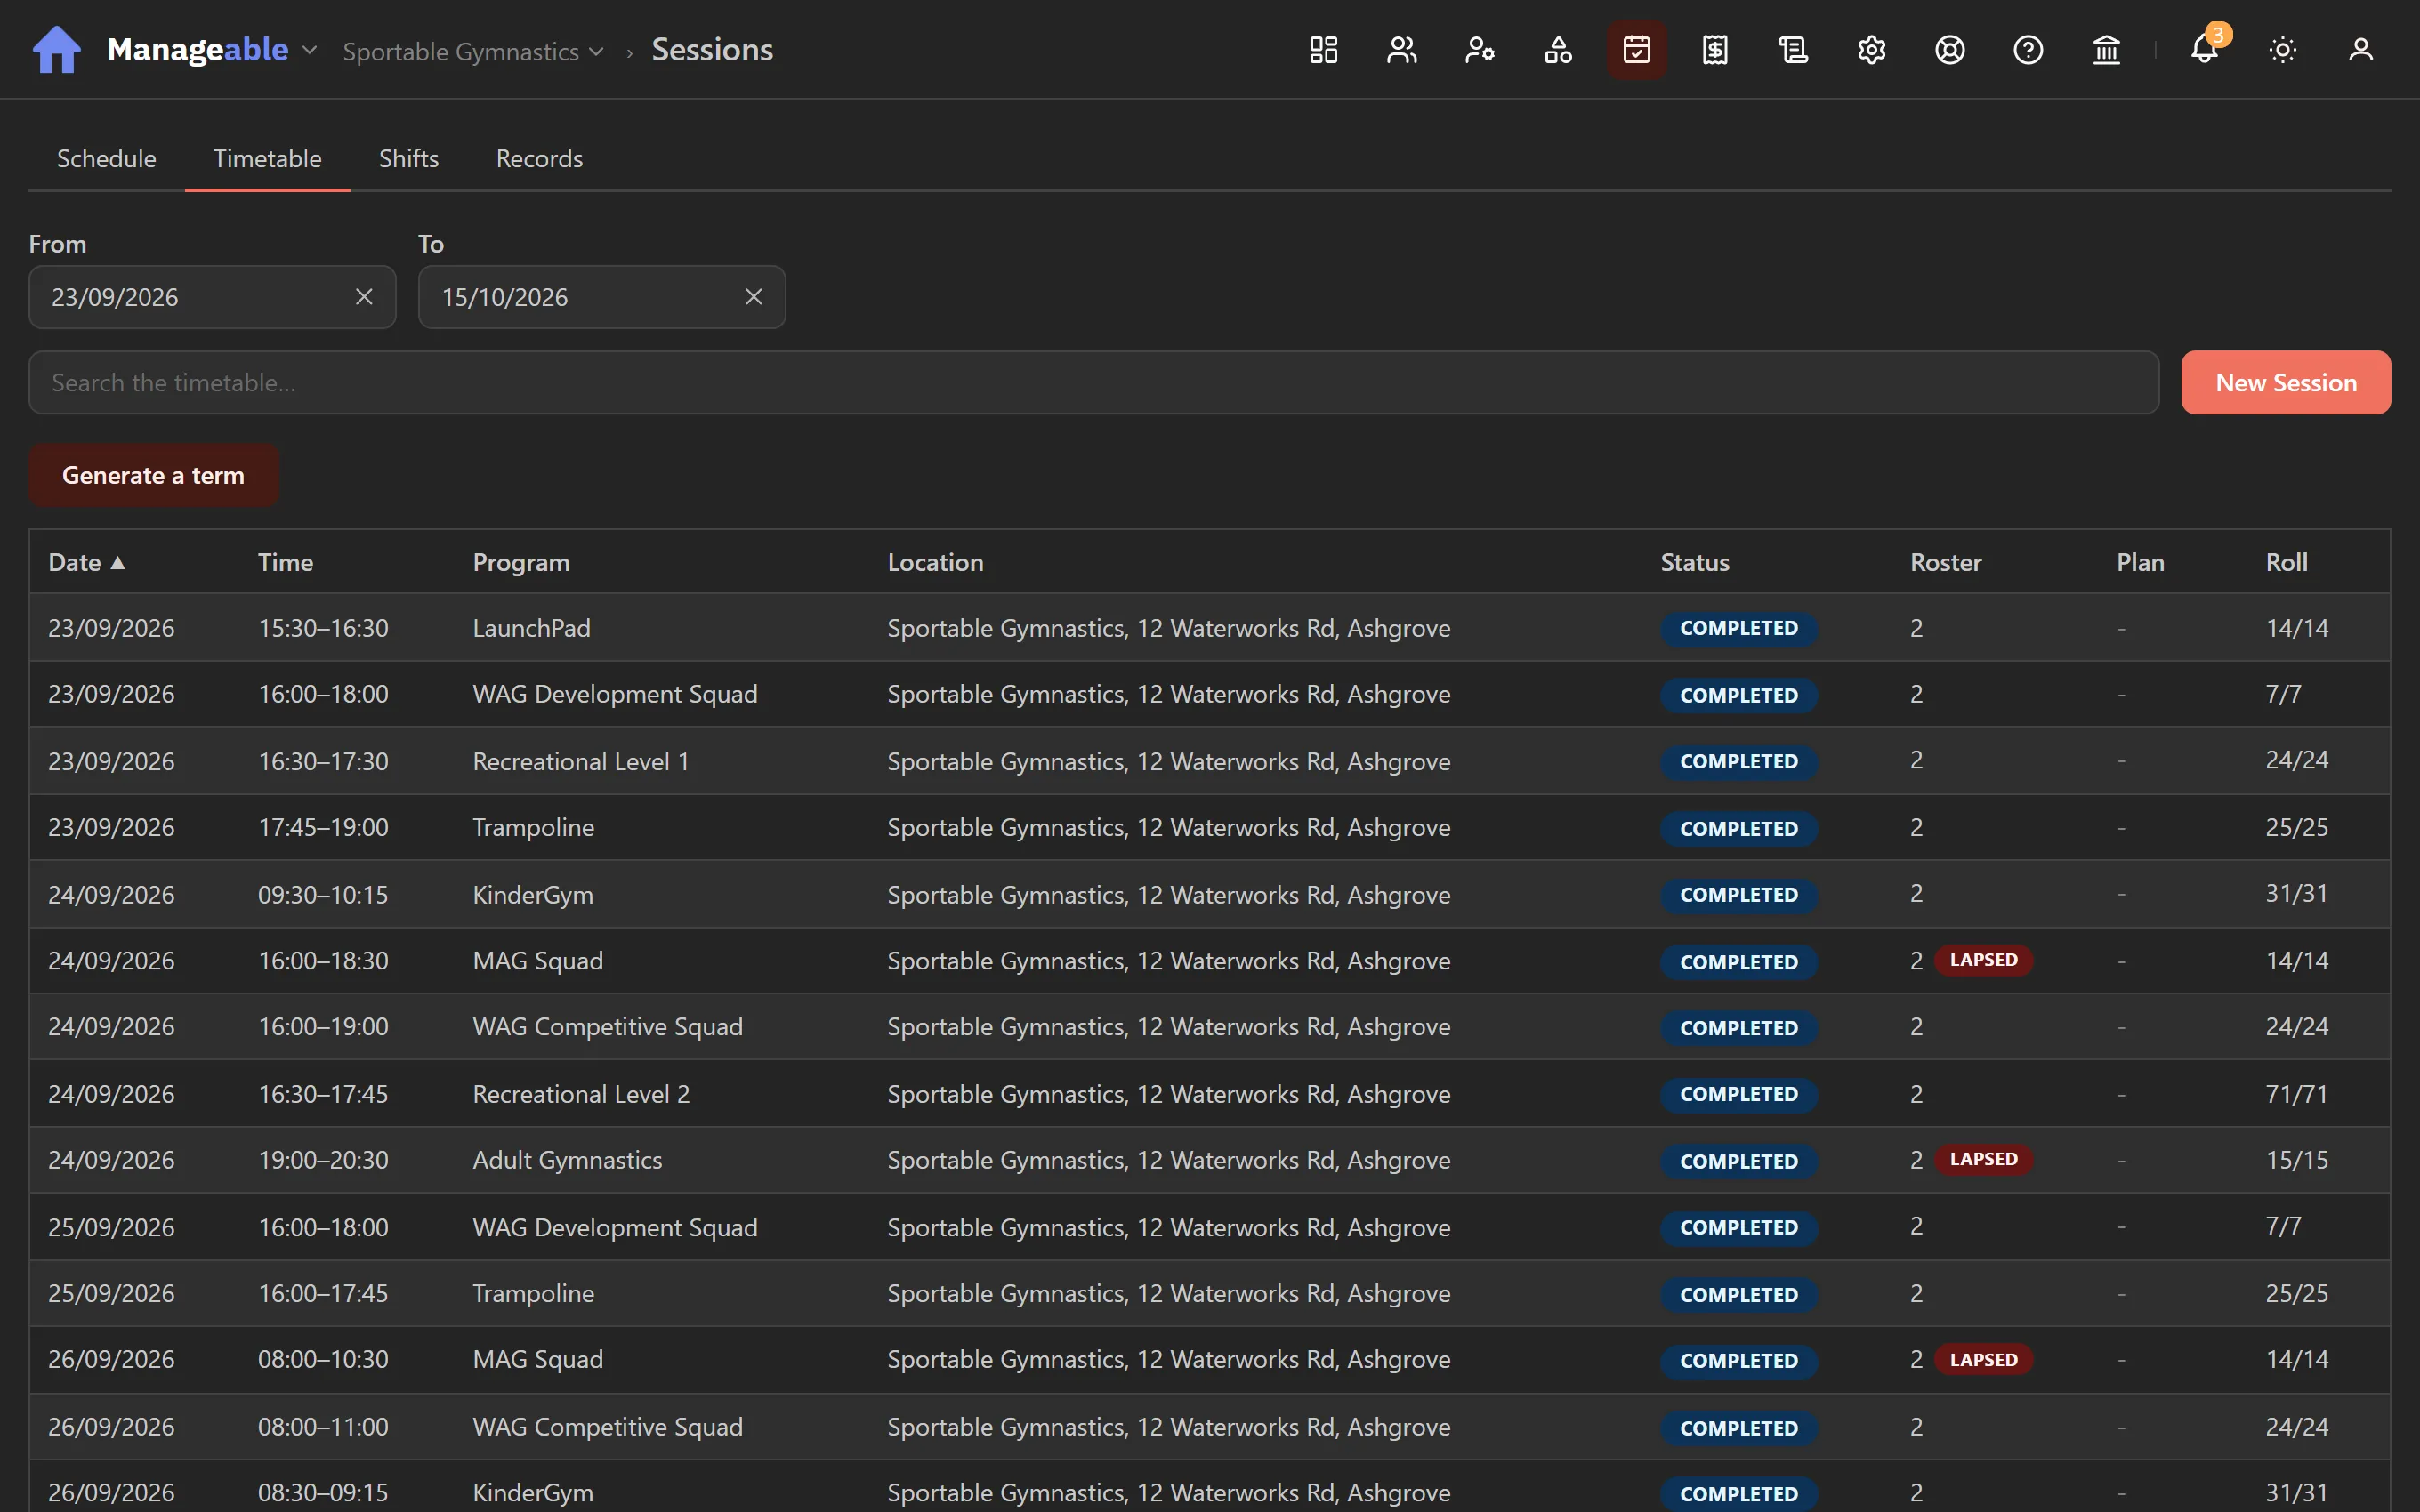Focus the timetable search field
2420x1512 pixels.
[x=1093, y=382]
